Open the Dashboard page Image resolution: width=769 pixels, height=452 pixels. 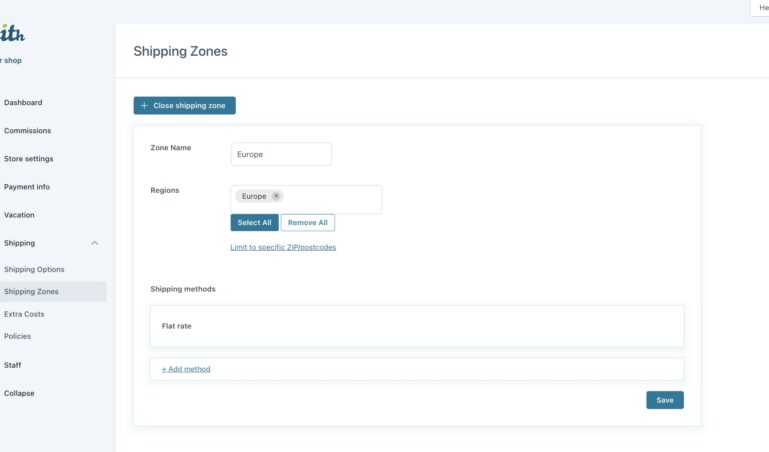tap(23, 103)
